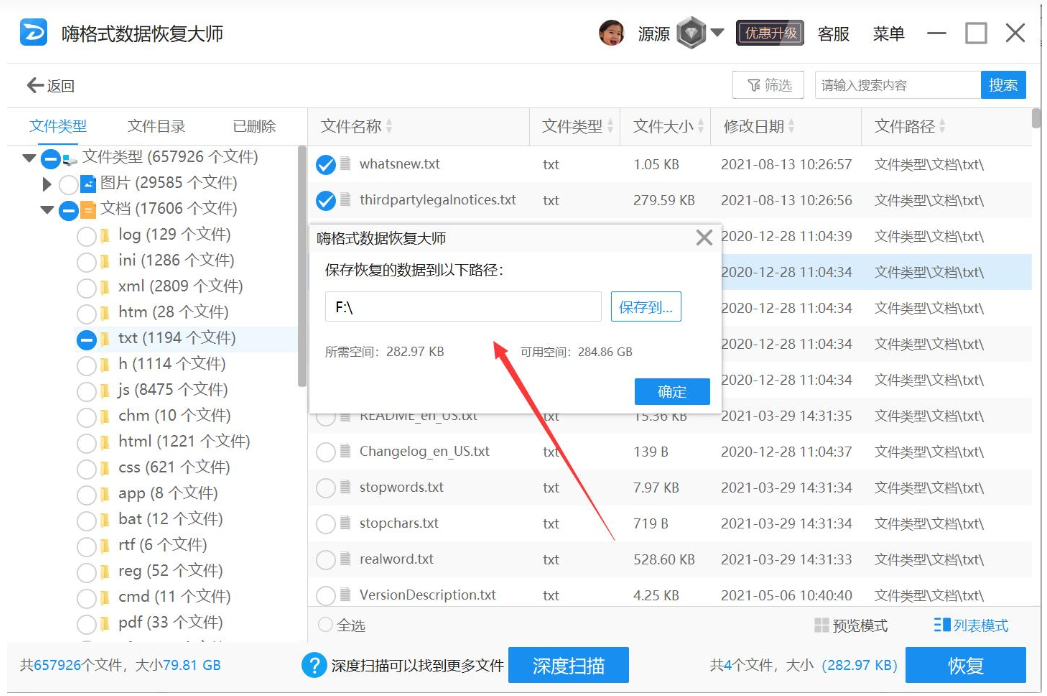Open the 筛选 filter funnel
1047x696 pixels.
coord(768,86)
